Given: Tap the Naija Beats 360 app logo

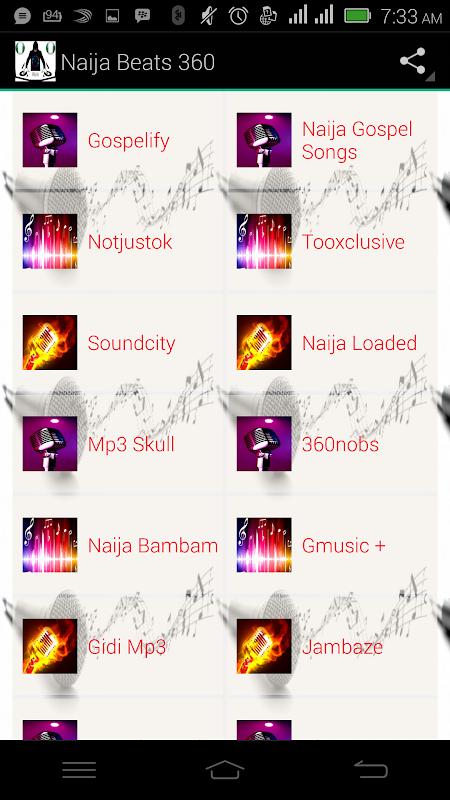Looking at the screenshot, I should (x=35, y=62).
